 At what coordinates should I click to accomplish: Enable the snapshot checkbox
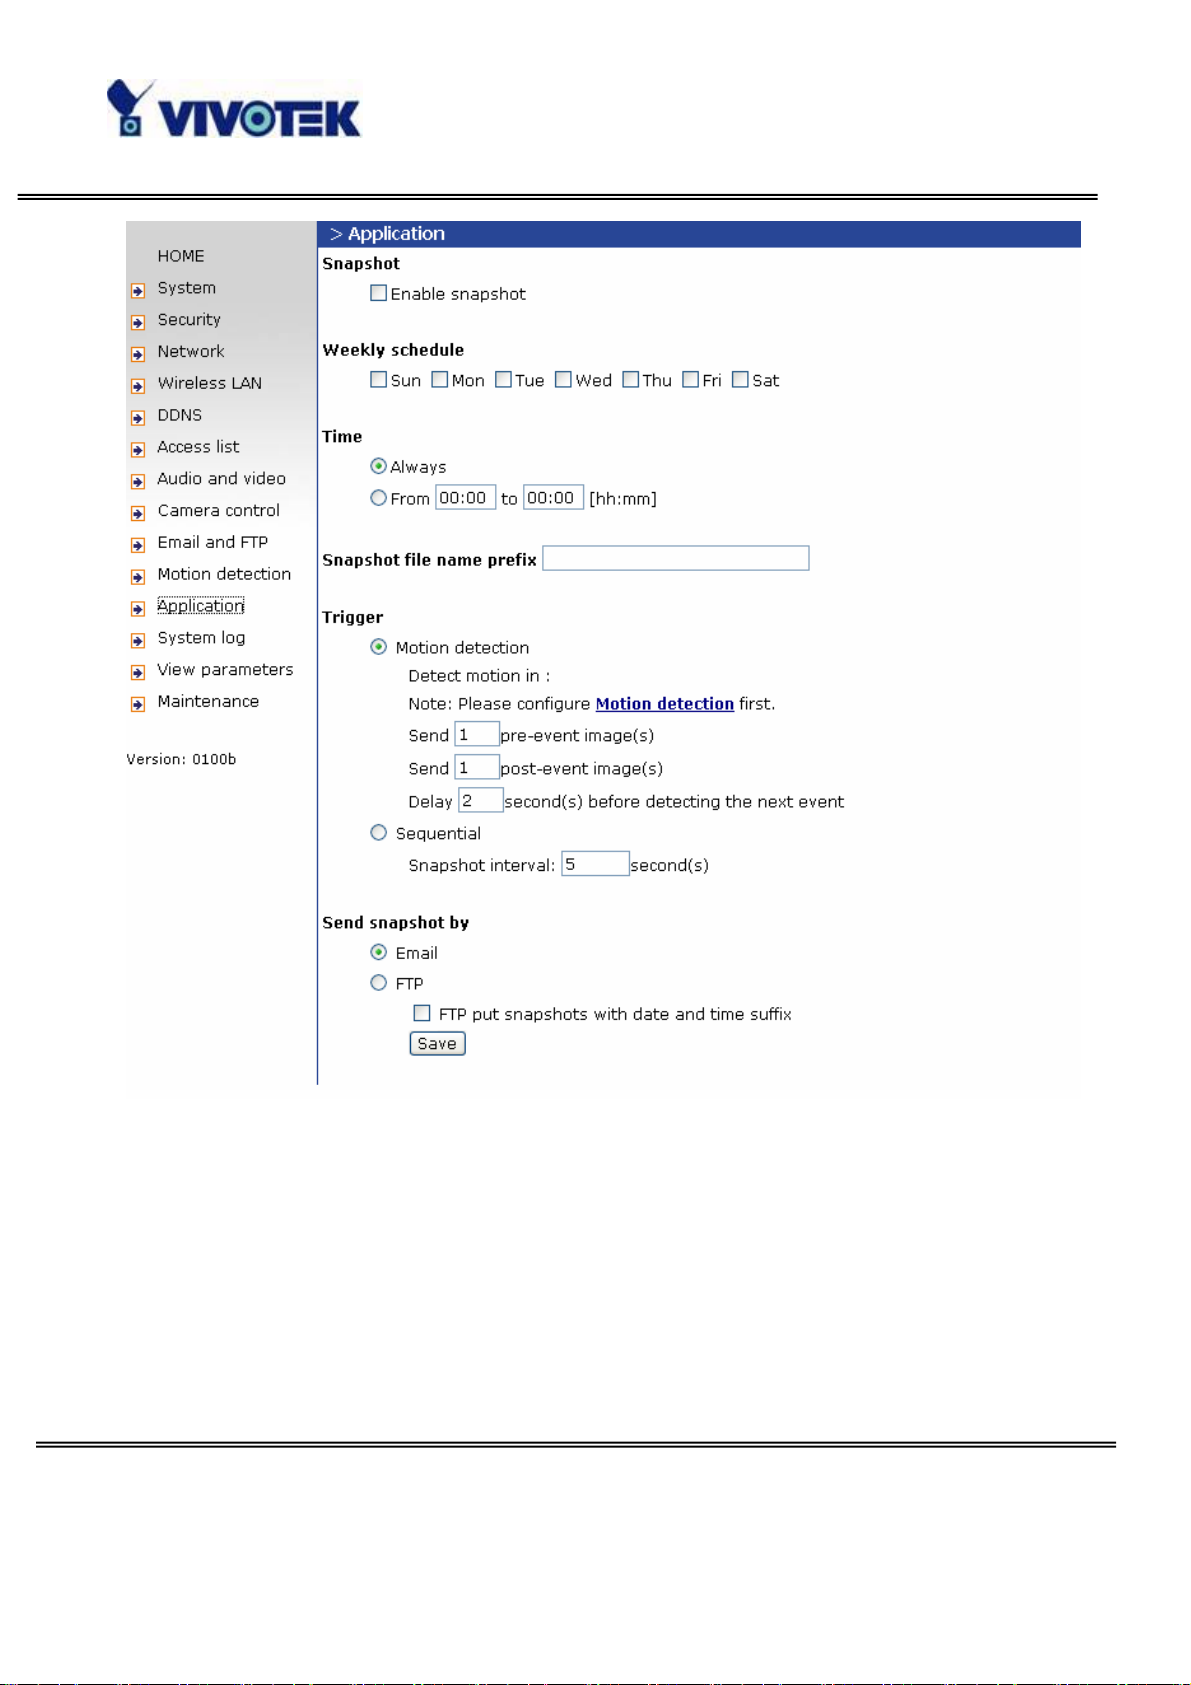[x=378, y=293]
